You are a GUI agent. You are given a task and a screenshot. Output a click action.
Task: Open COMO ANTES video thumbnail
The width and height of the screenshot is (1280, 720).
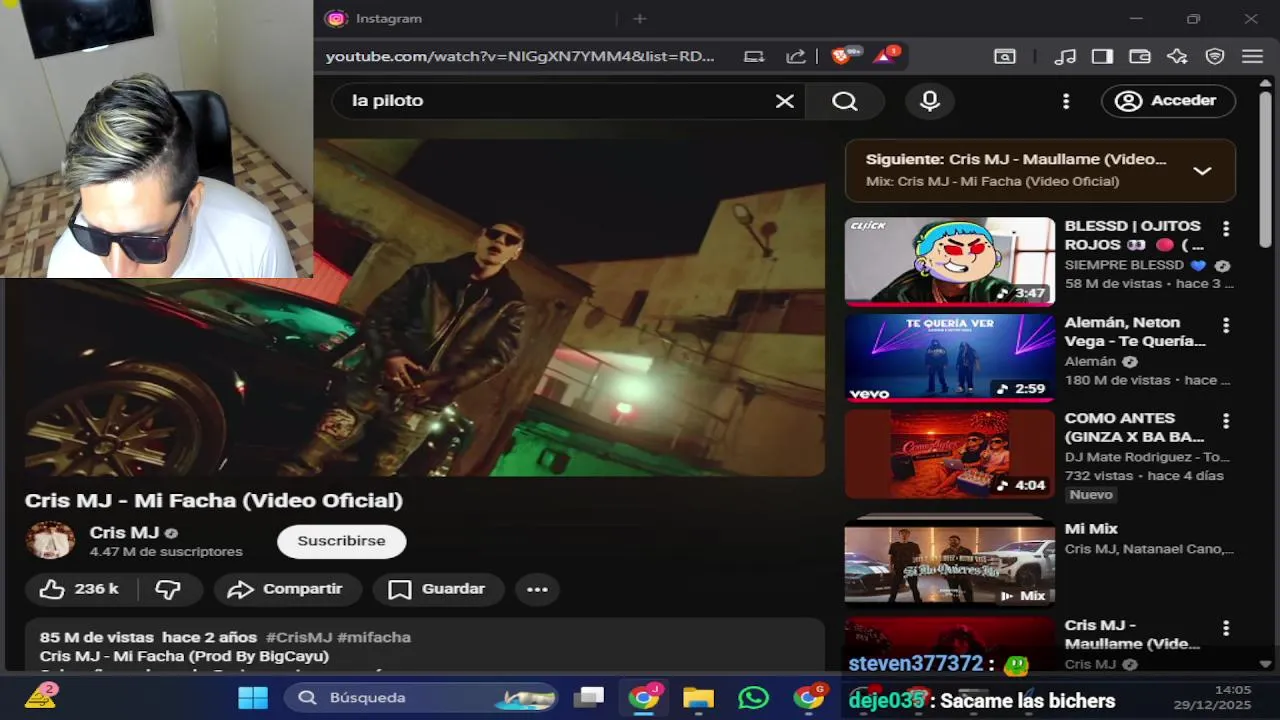click(950, 453)
